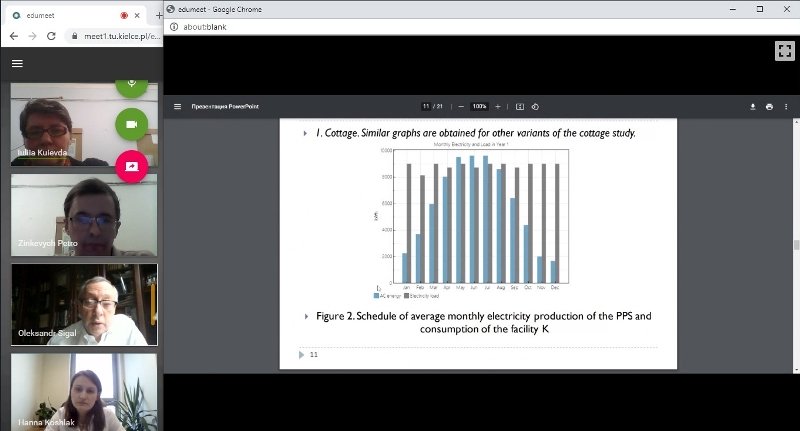The height and width of the screenshot is (431, 800).
Task: Toggle the green microphone button
Action: click(x=132, y=85)
